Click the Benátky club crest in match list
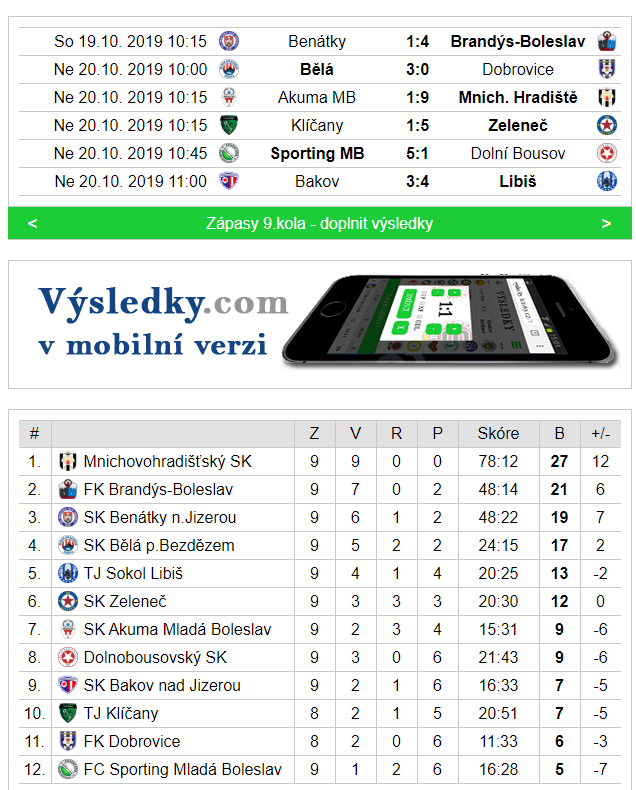Image resolution: width=636 pixels, height=790 pixels. point(229,41)
